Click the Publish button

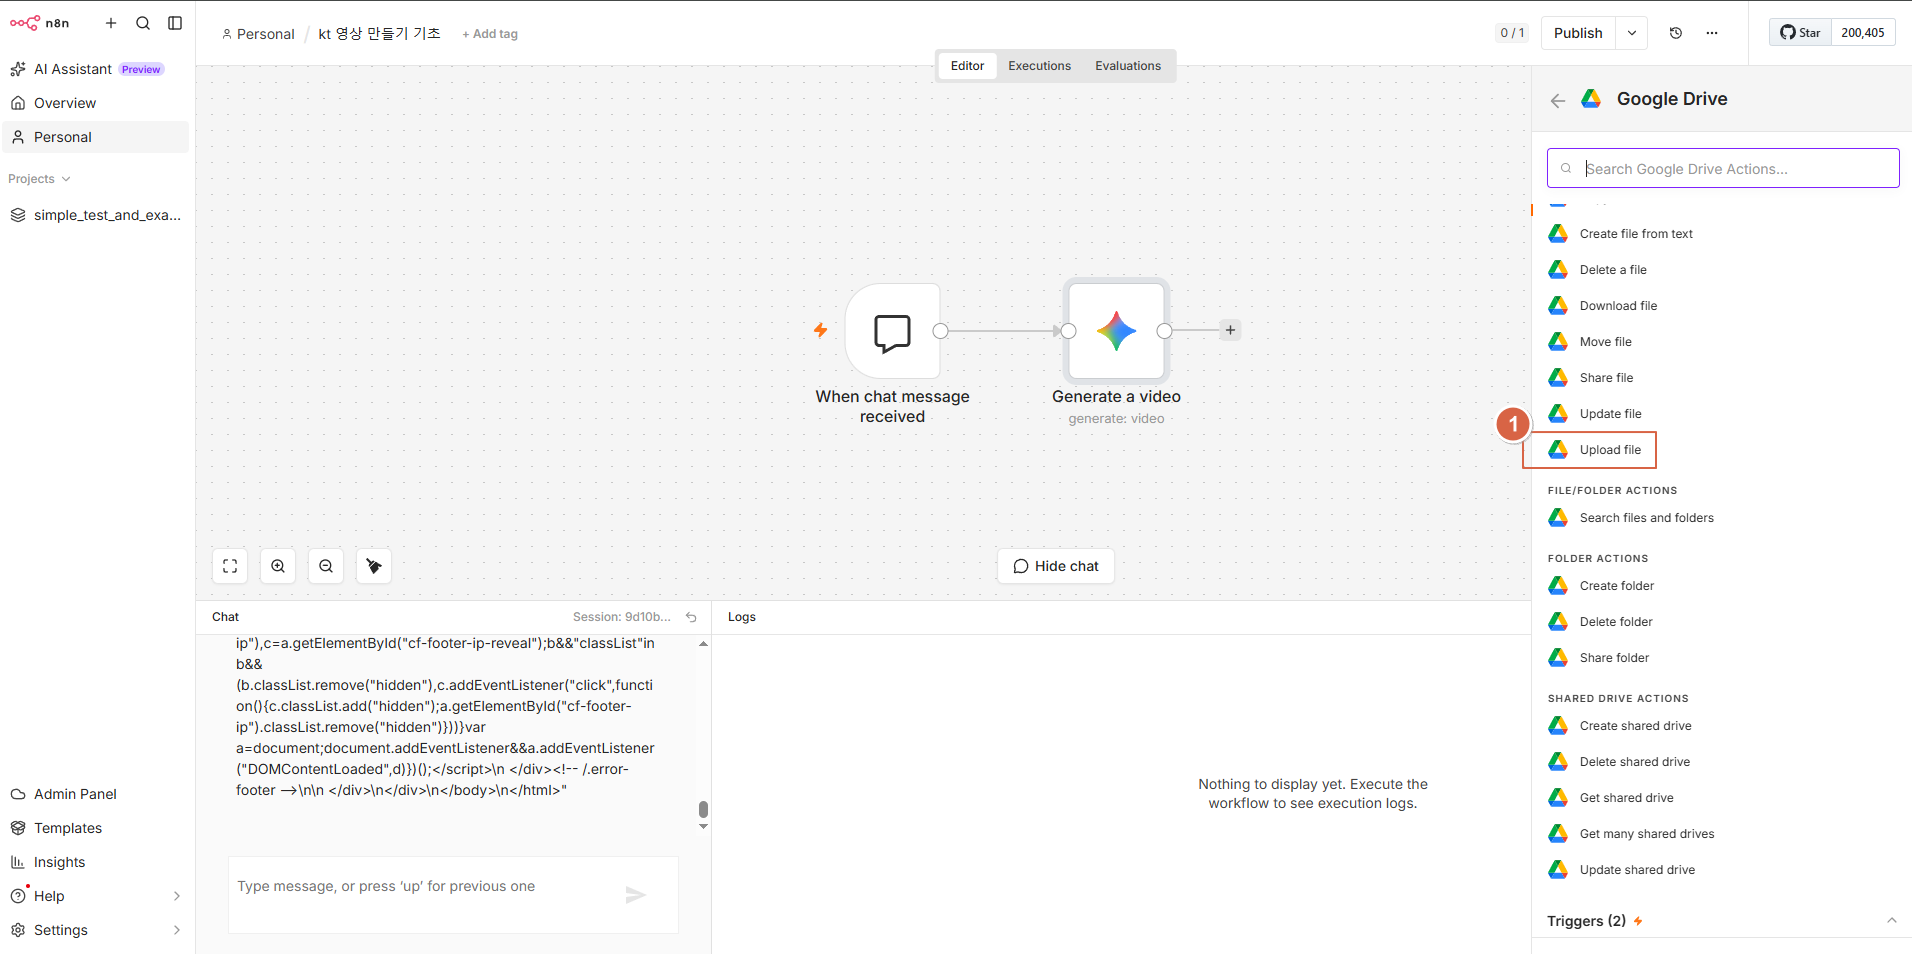coord(1578,33)
